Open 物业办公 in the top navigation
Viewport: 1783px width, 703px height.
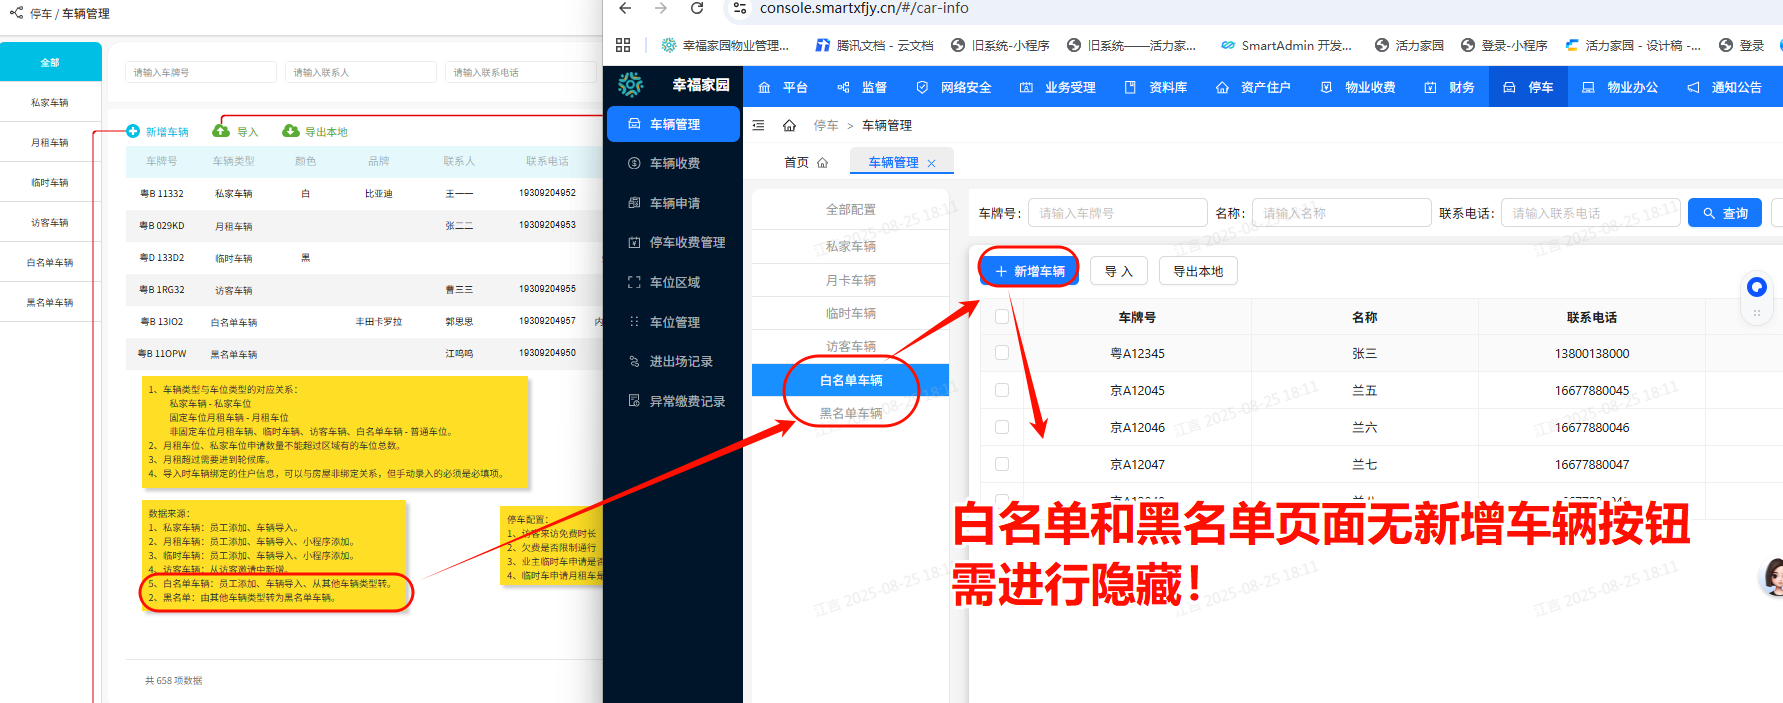tap(1619, 88)
